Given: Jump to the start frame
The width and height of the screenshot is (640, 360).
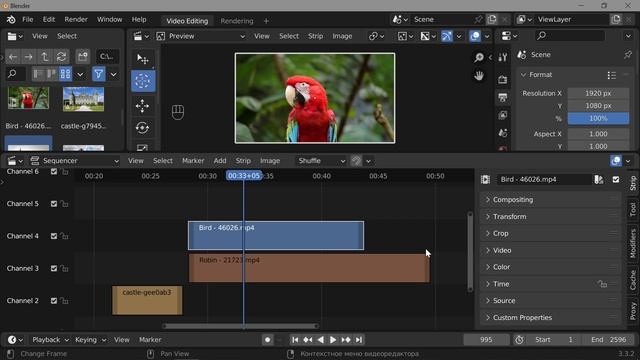Looking at the screenshot, I should coord(295,340).
